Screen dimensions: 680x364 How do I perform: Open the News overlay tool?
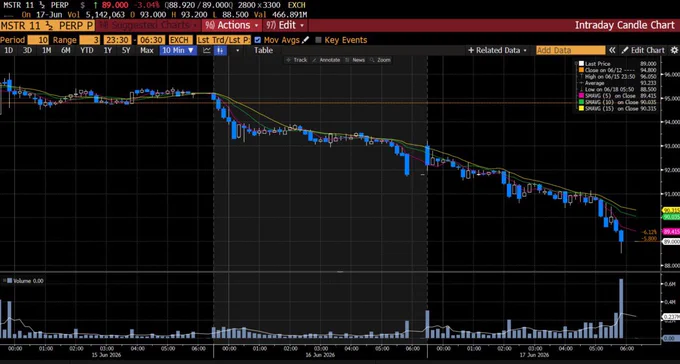pyautogui.click(x=355, y=60)
